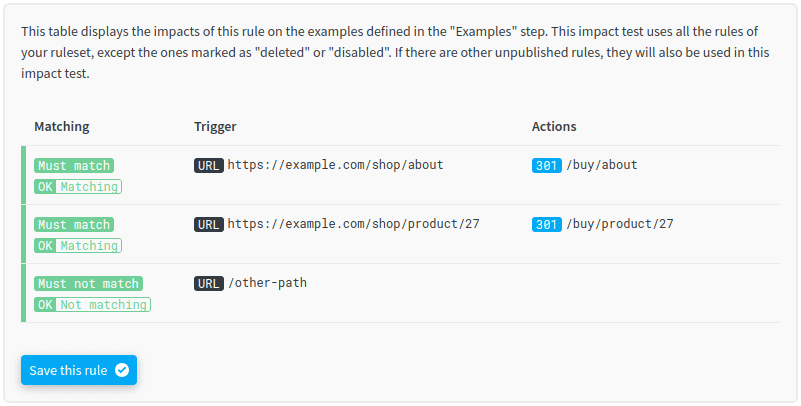Click the OK Not matching badge
Viewport: 801px width, 406px height.
pyautogui.click(x=92, y=305)
